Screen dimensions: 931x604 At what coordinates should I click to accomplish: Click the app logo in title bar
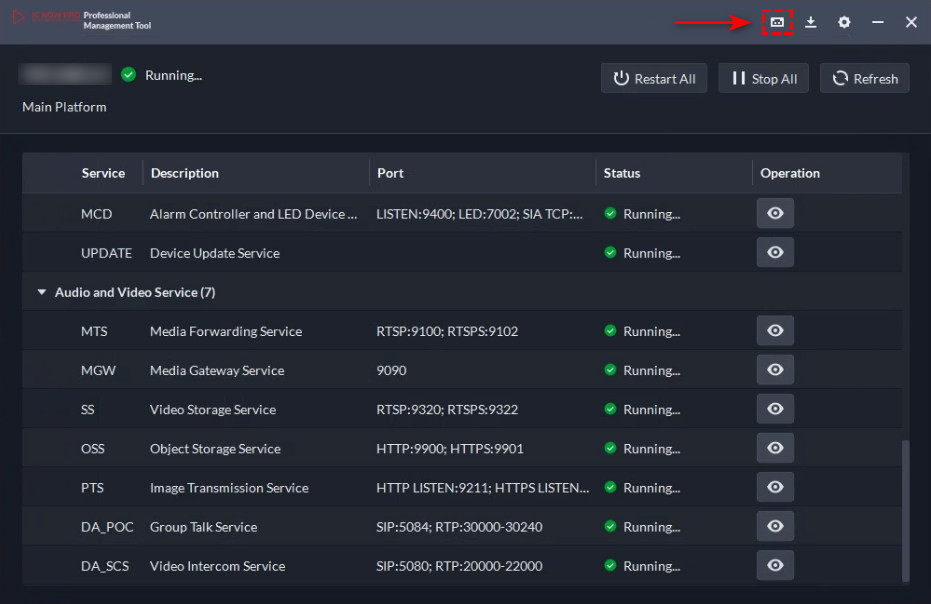(18, 17)
